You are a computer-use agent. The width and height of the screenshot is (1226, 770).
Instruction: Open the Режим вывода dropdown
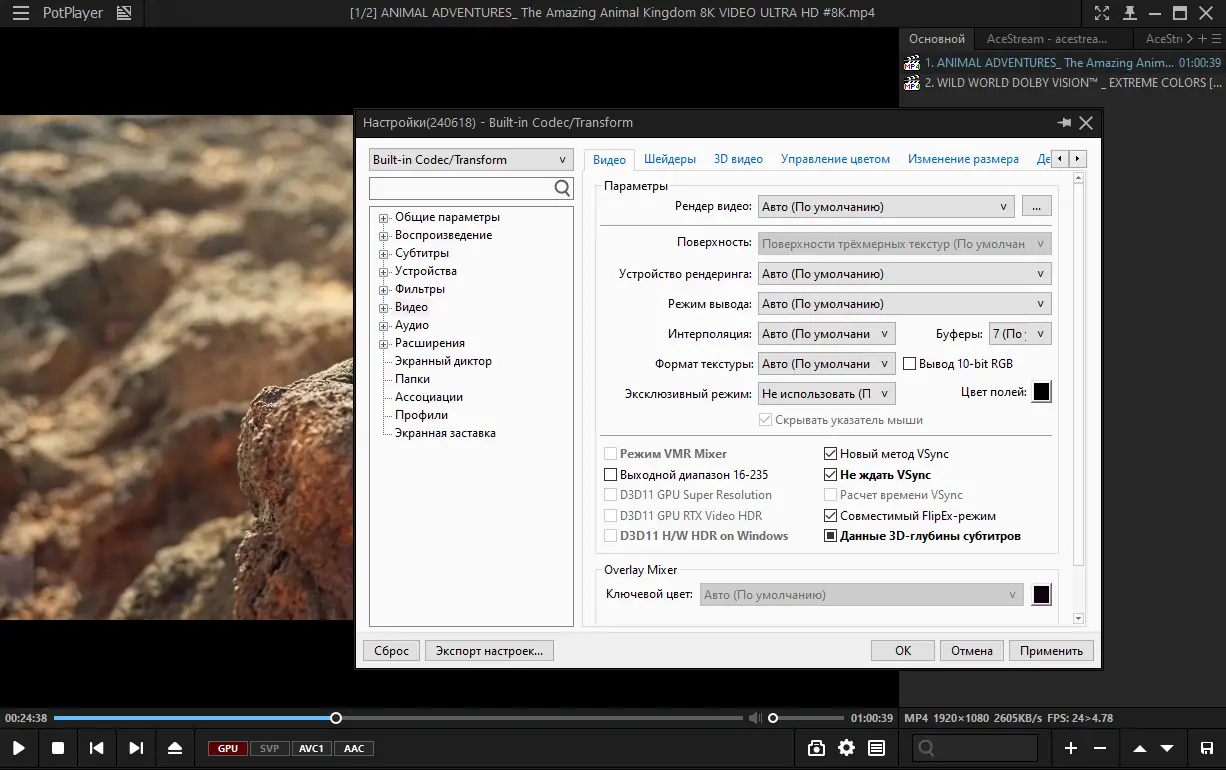(904, 303)
